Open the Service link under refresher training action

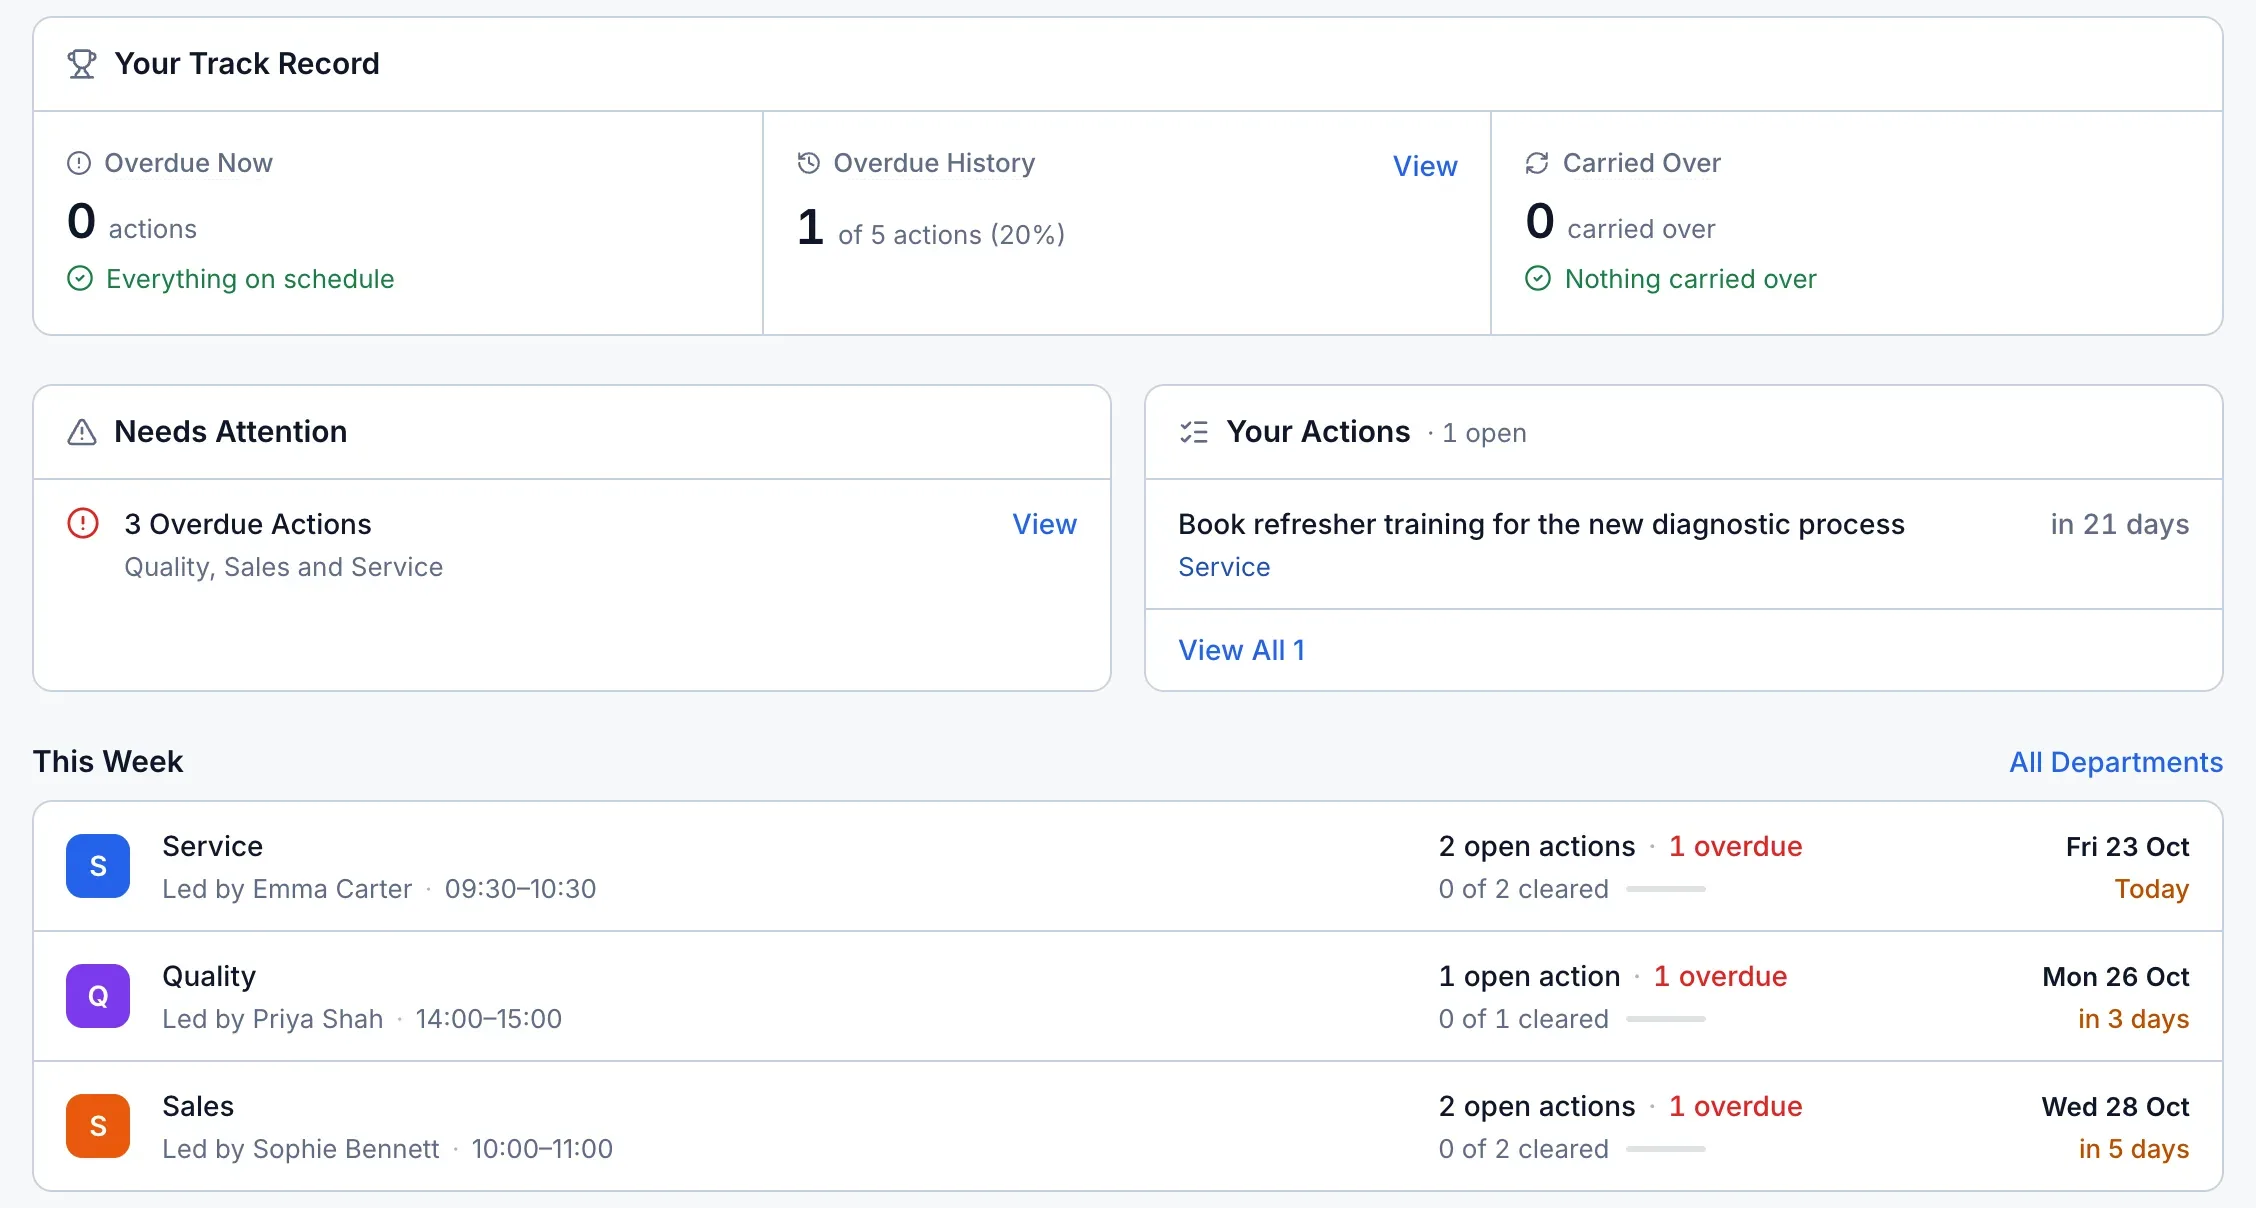(1224, 567)
